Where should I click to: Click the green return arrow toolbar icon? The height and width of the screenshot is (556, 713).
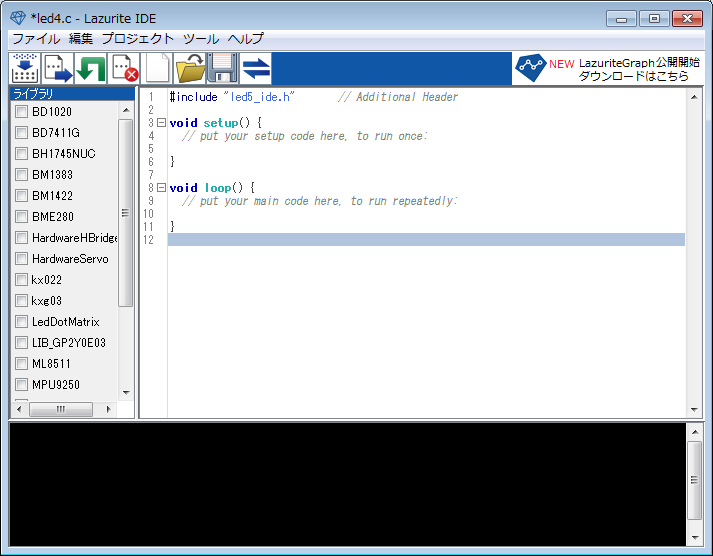pos(90,68)
